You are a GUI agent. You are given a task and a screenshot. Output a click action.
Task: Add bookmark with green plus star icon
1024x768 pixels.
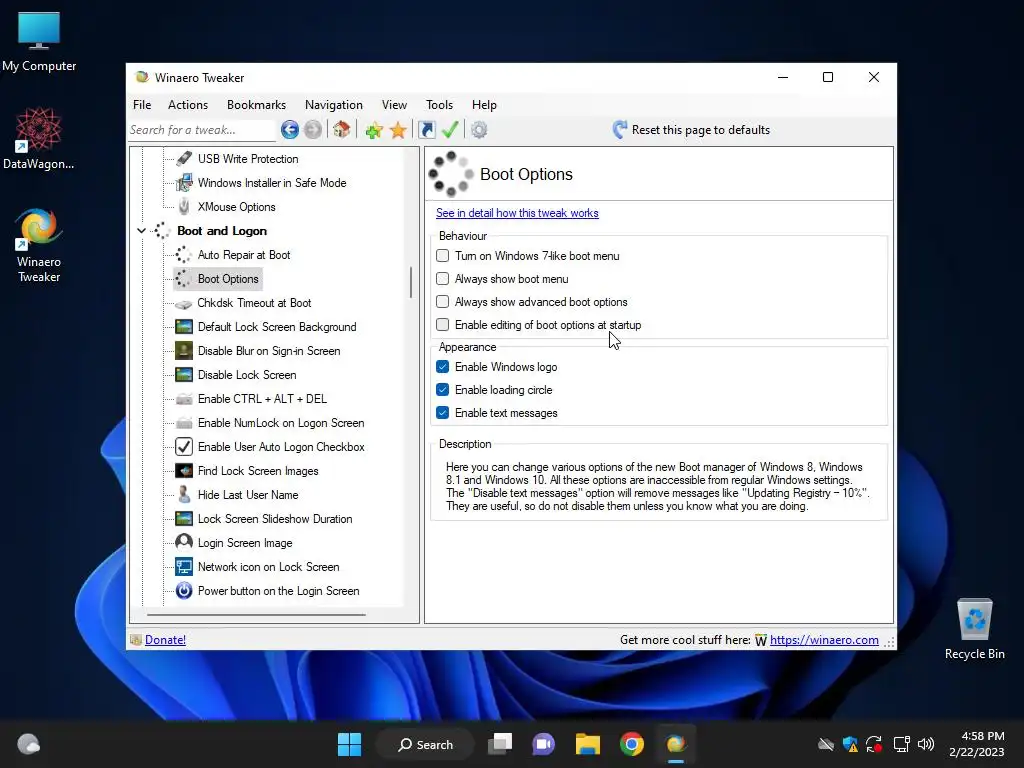click(x=374, y=130)
